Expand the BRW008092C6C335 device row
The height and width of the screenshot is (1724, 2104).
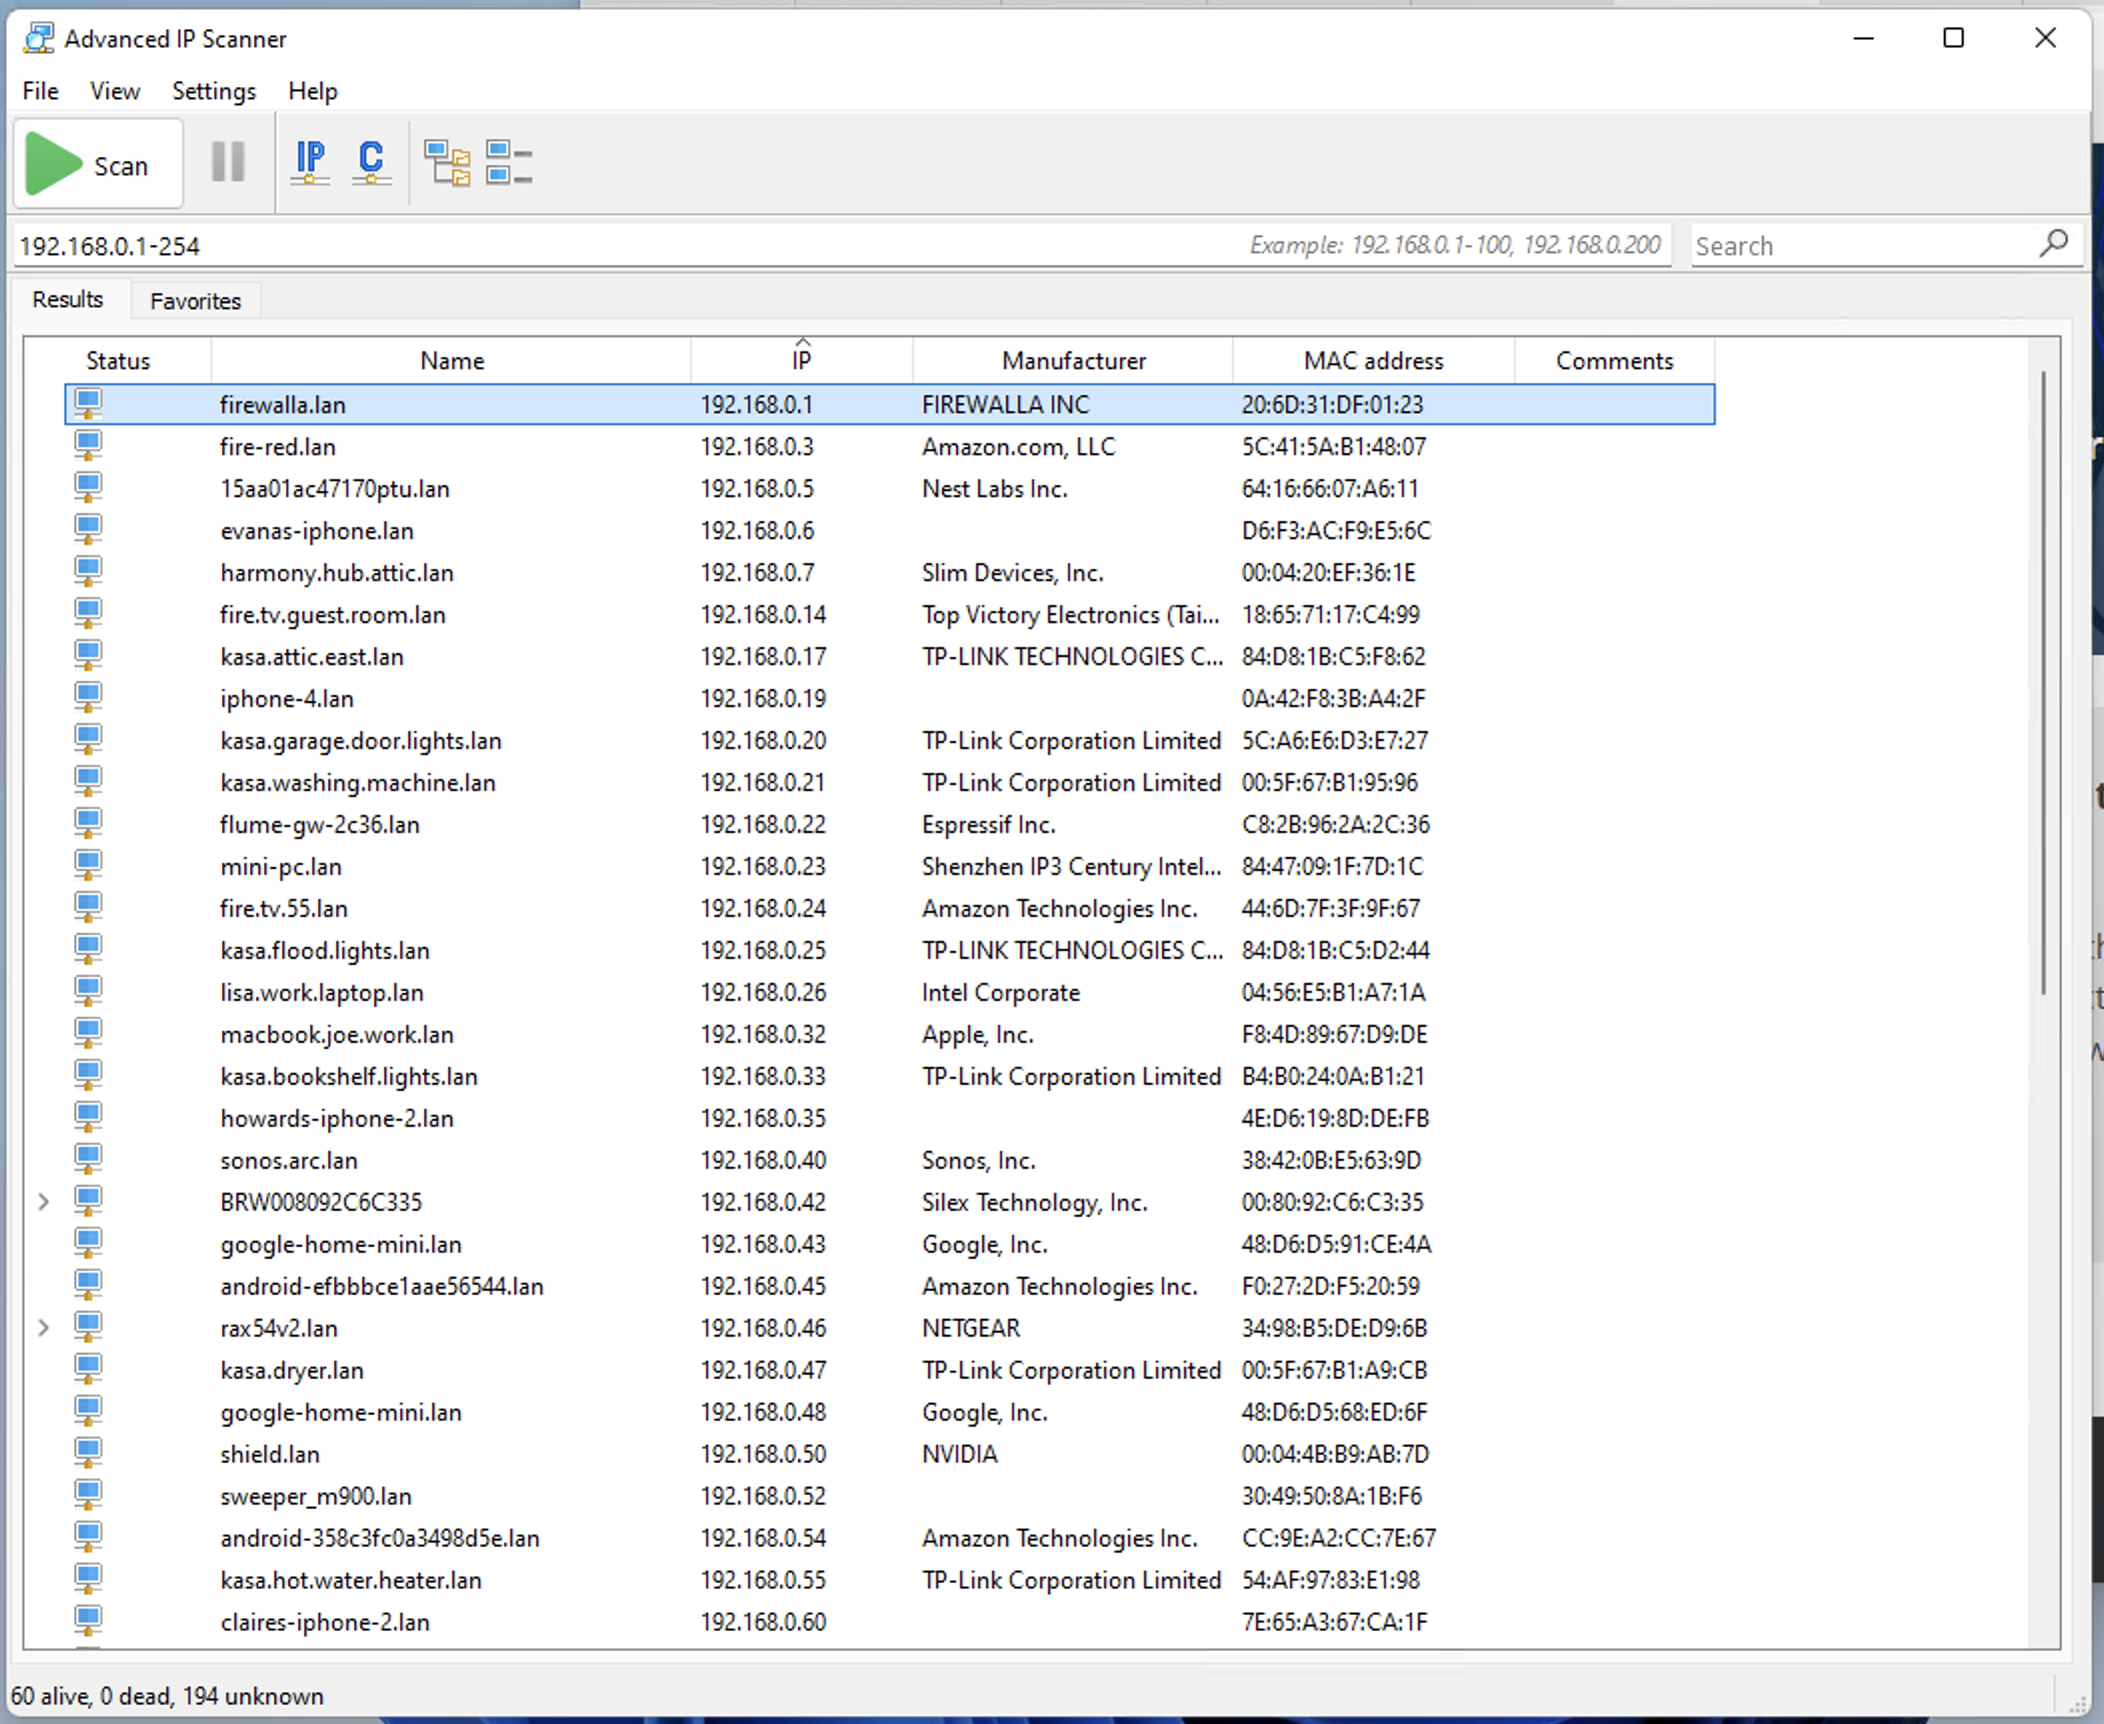[x=43, y=1201]
